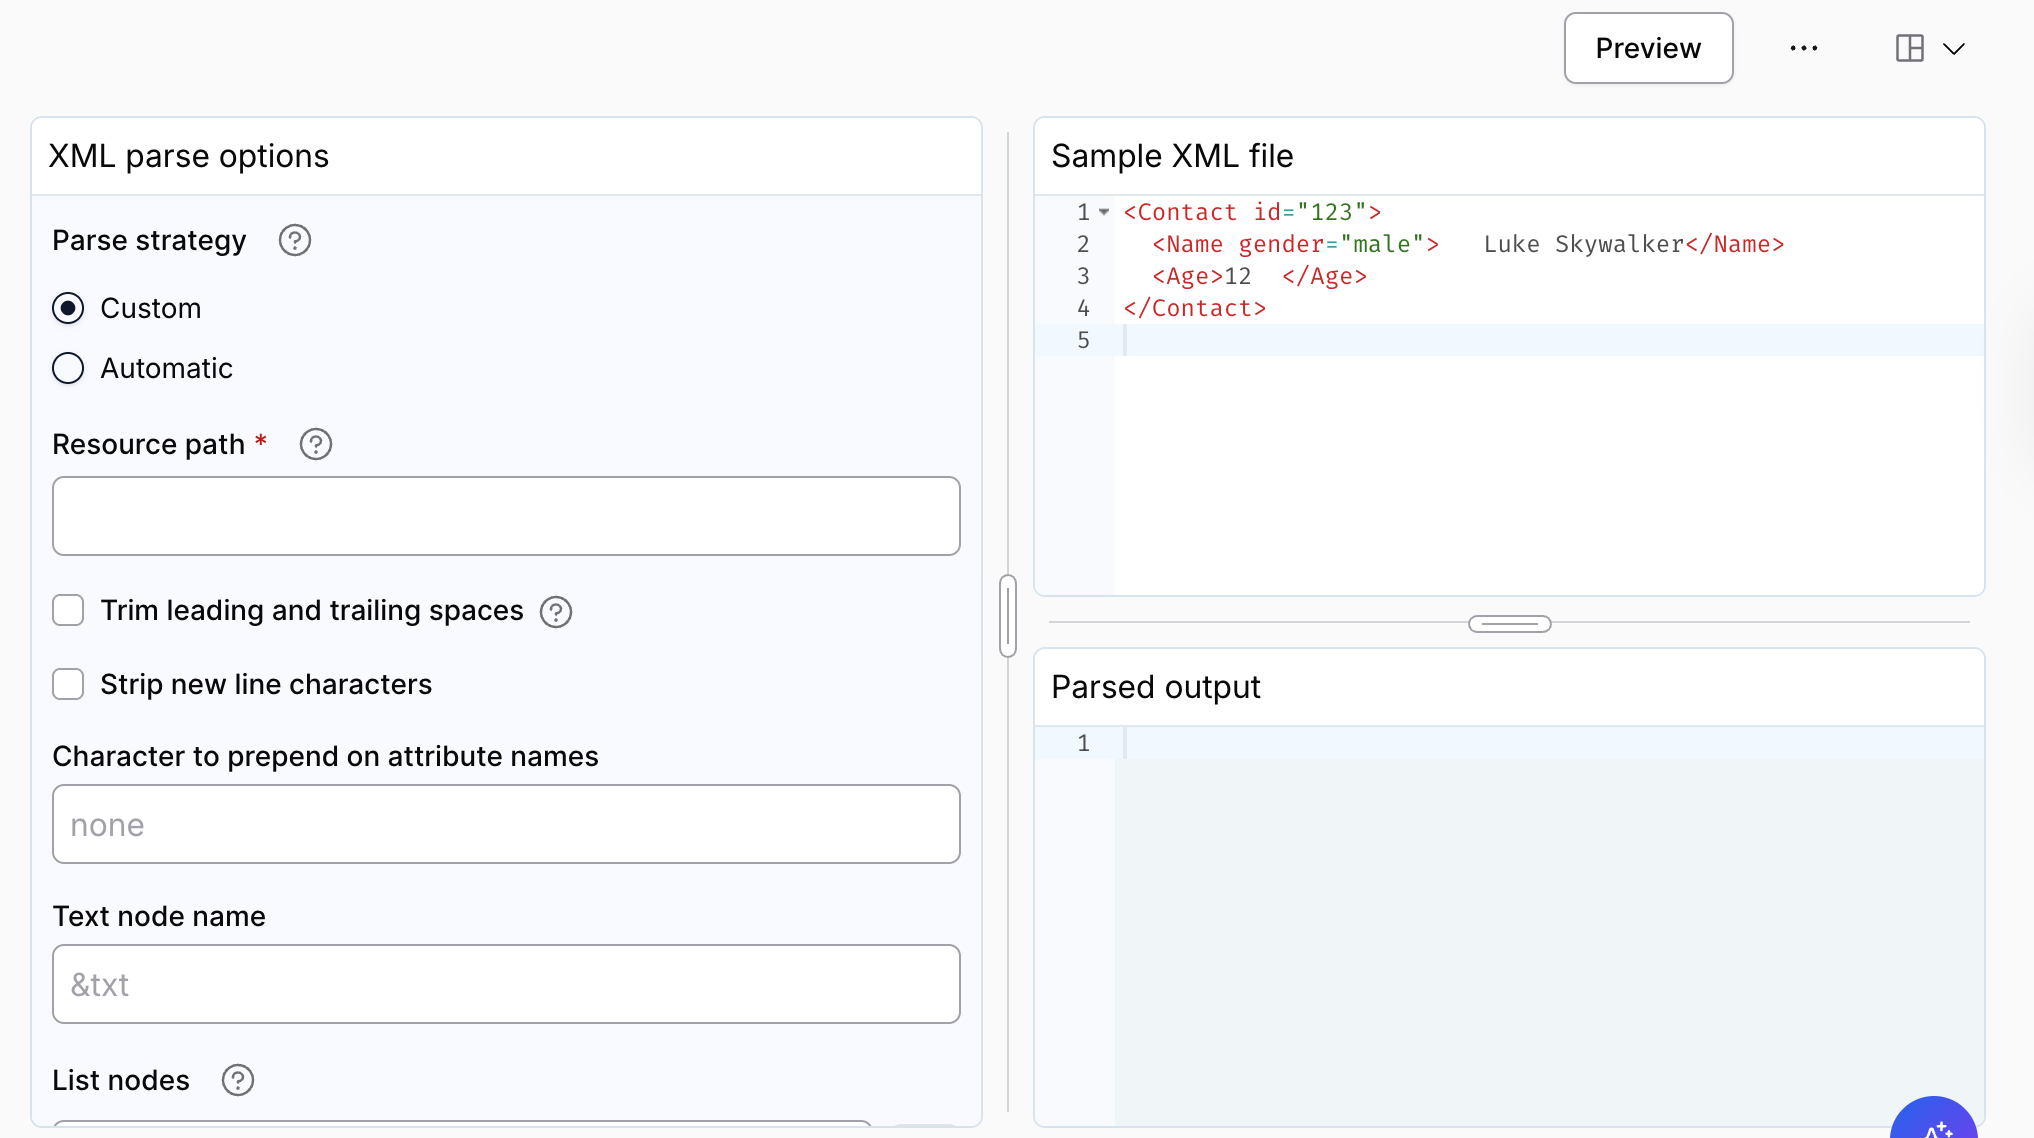Screen dimensions: 2034x1138
Task: Click the vertical panel splitter handle
Action: pos(1008,616)
